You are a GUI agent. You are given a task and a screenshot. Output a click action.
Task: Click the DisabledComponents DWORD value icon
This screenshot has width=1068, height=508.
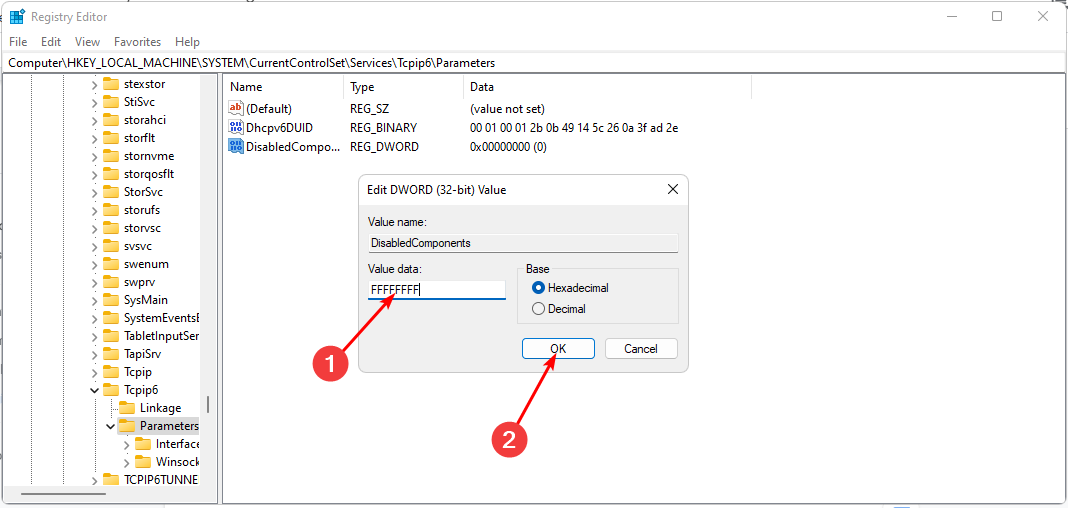(x=236, y=147)
